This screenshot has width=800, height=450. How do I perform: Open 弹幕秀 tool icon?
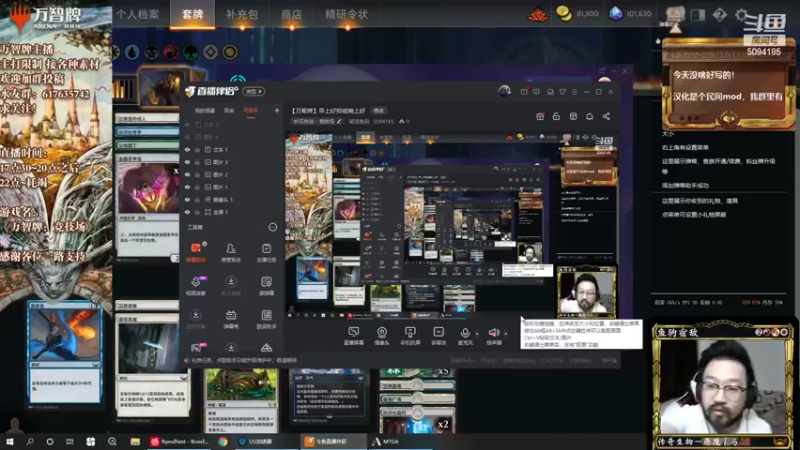pos(231,318)
